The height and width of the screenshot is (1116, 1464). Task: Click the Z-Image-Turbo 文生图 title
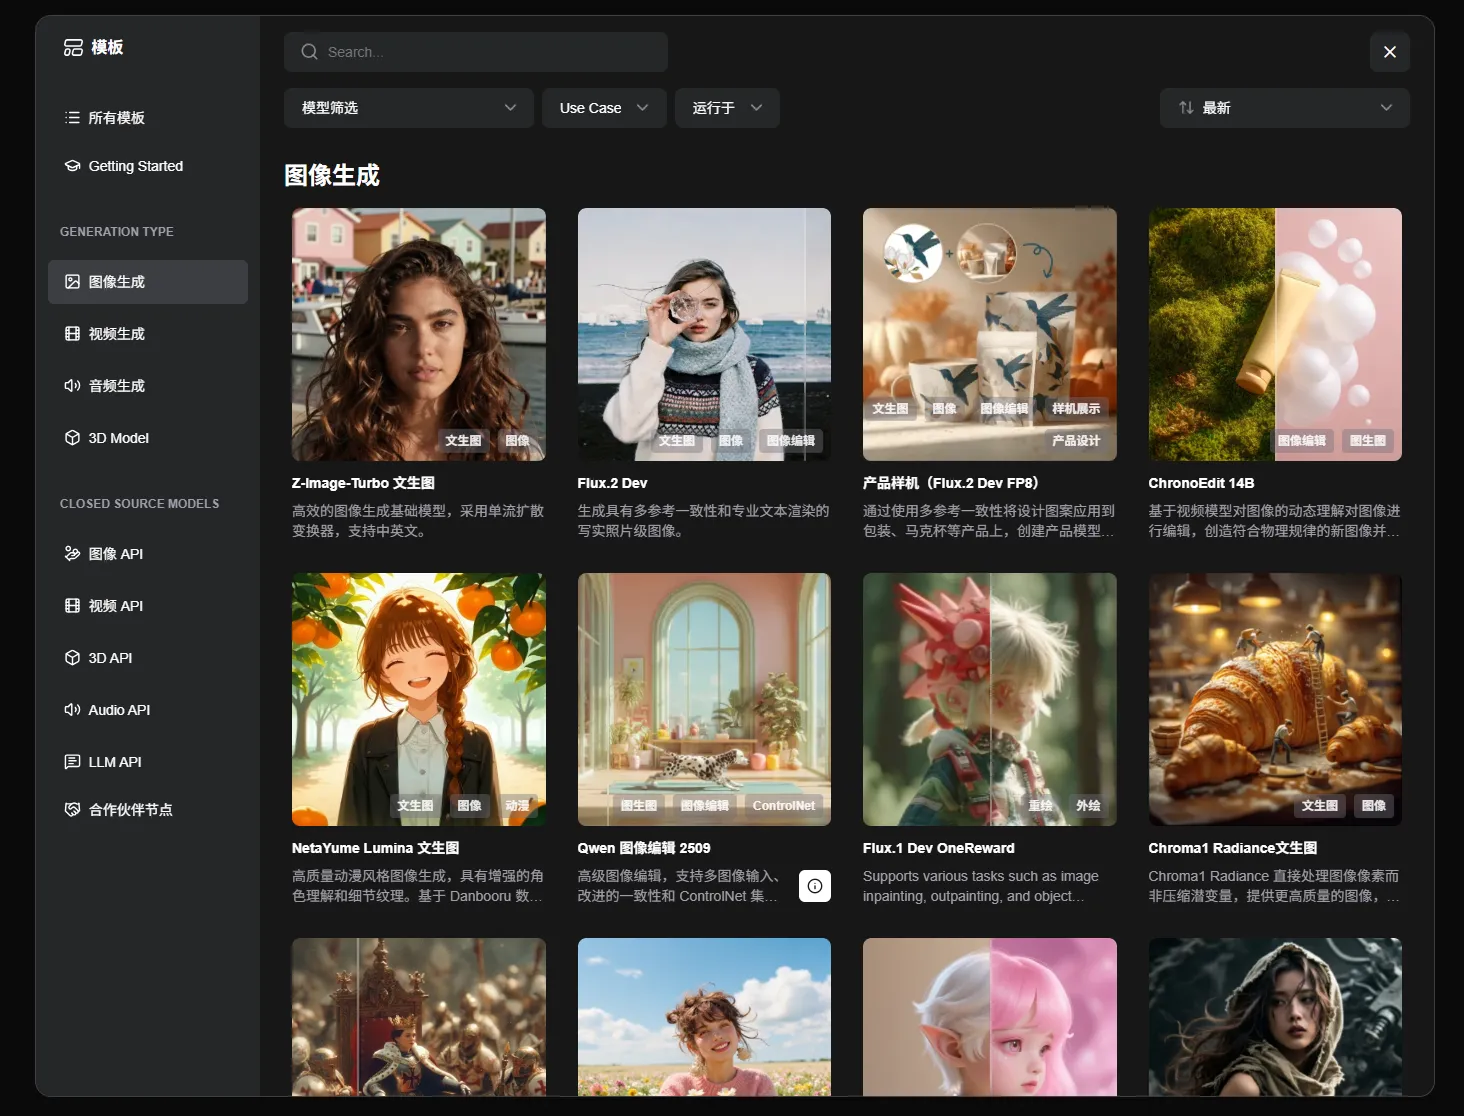363,483
